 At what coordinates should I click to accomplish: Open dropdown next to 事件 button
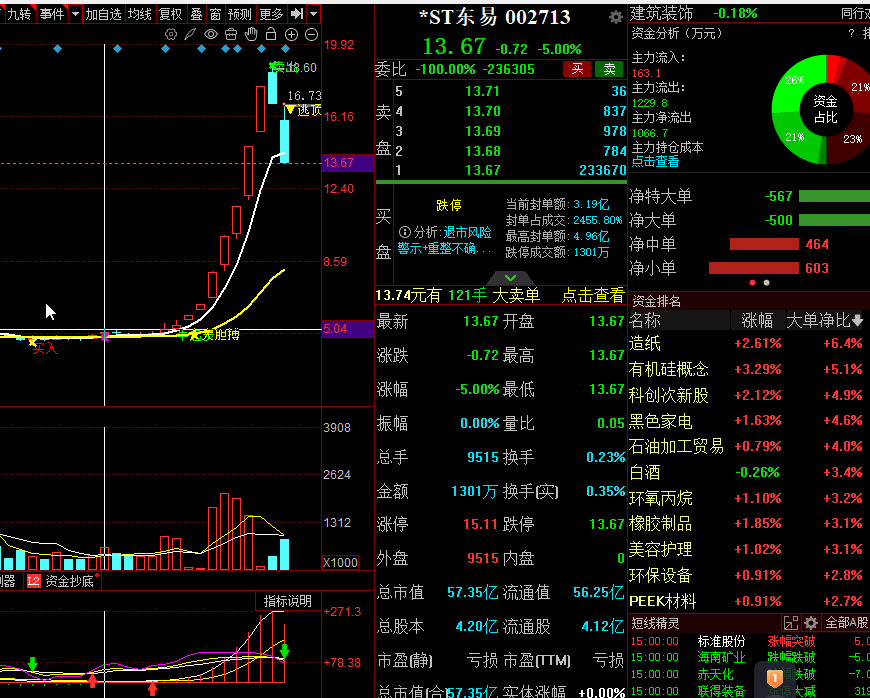tap(75, 14)
